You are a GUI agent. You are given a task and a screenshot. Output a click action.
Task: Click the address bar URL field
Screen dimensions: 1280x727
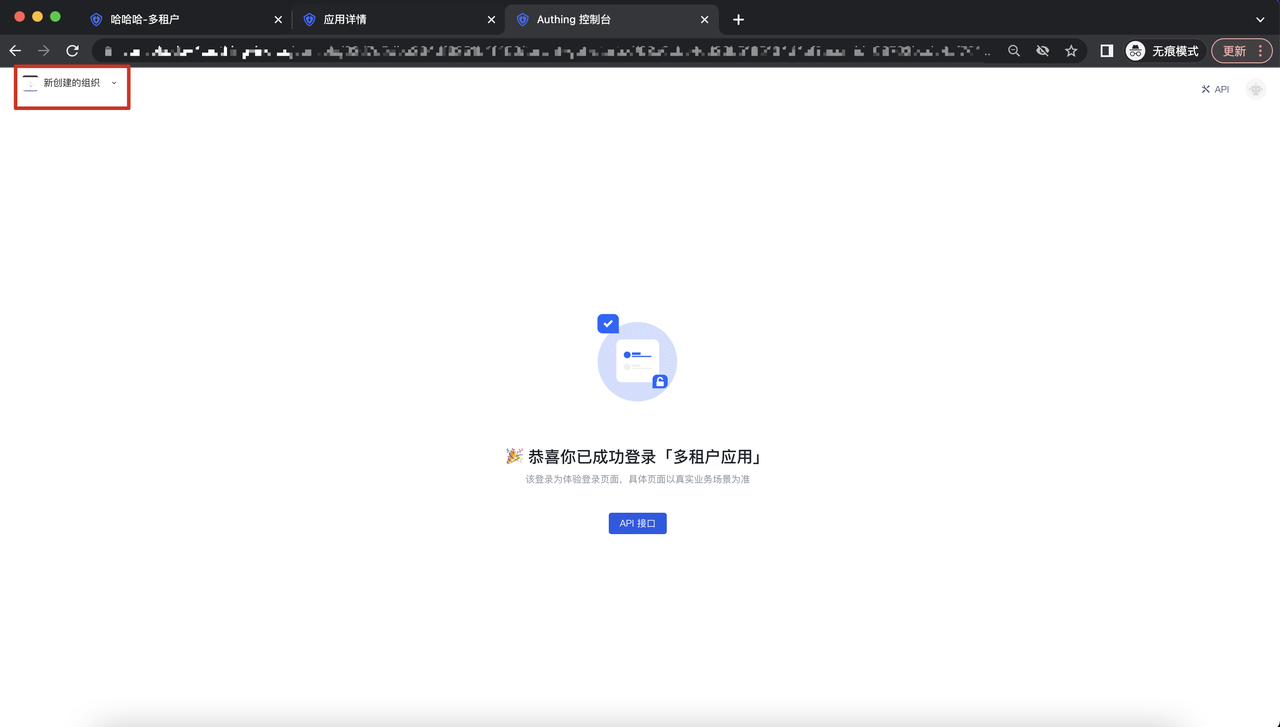point(550,51)
